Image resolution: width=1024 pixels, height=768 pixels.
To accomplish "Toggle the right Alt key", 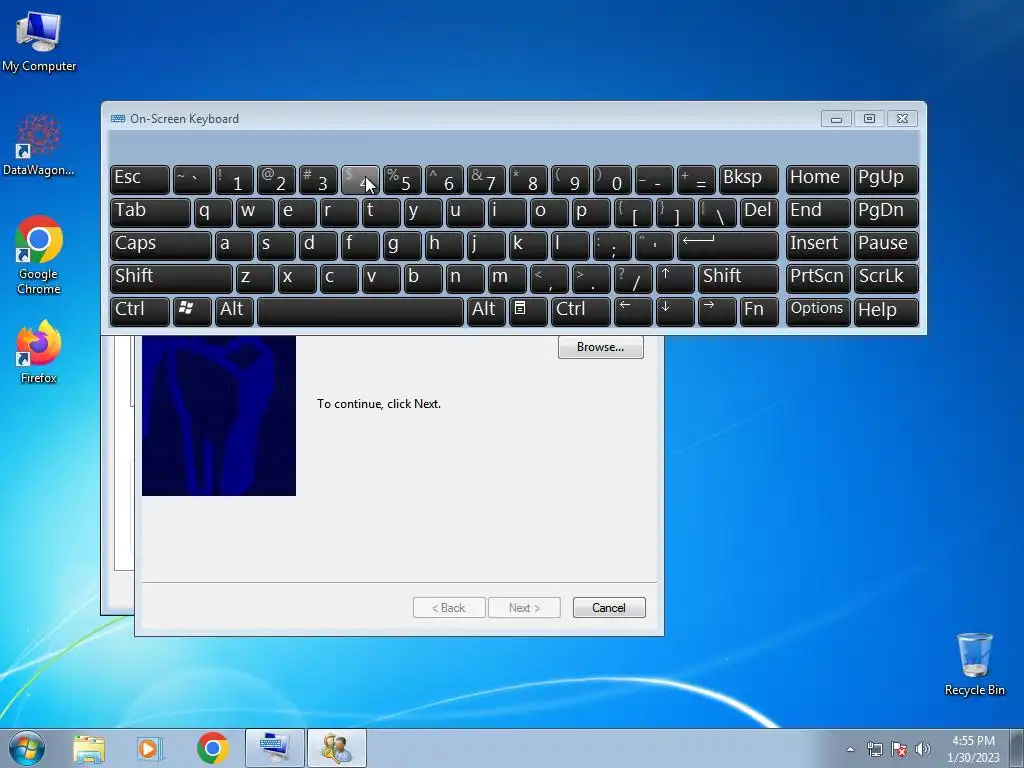I will (486, 311).
